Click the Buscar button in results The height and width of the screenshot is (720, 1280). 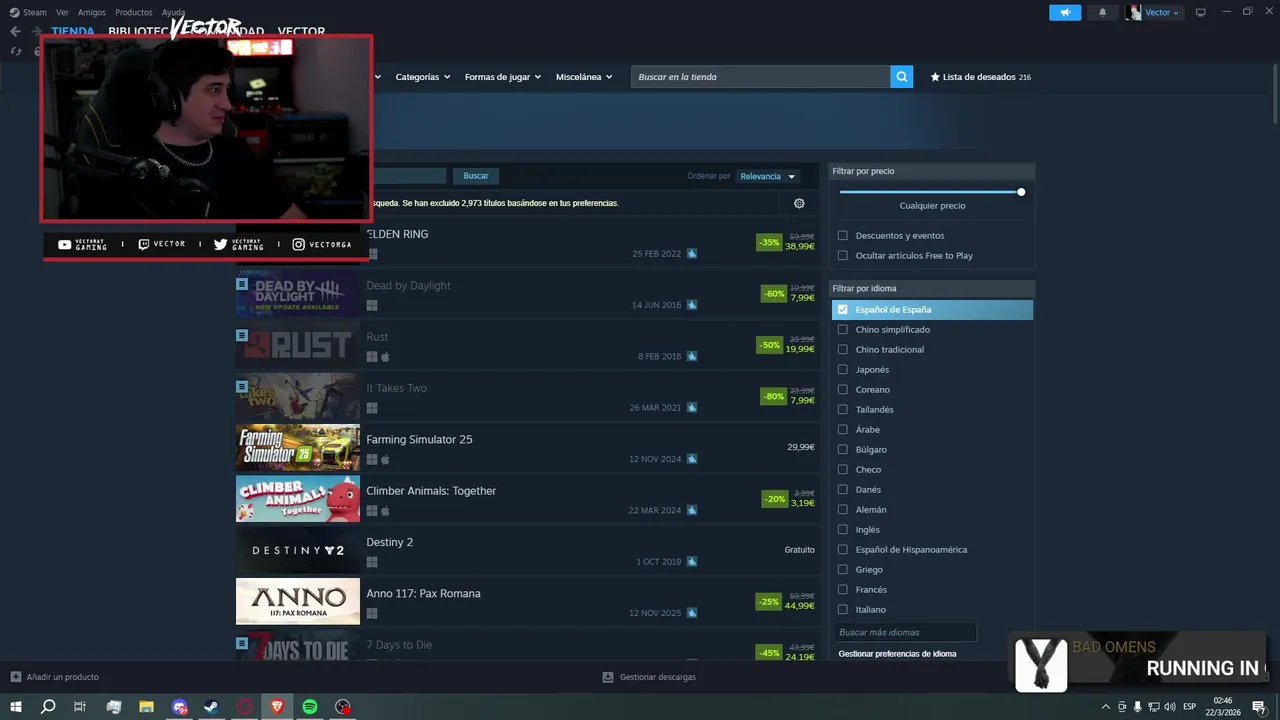(x=476, y=176)
